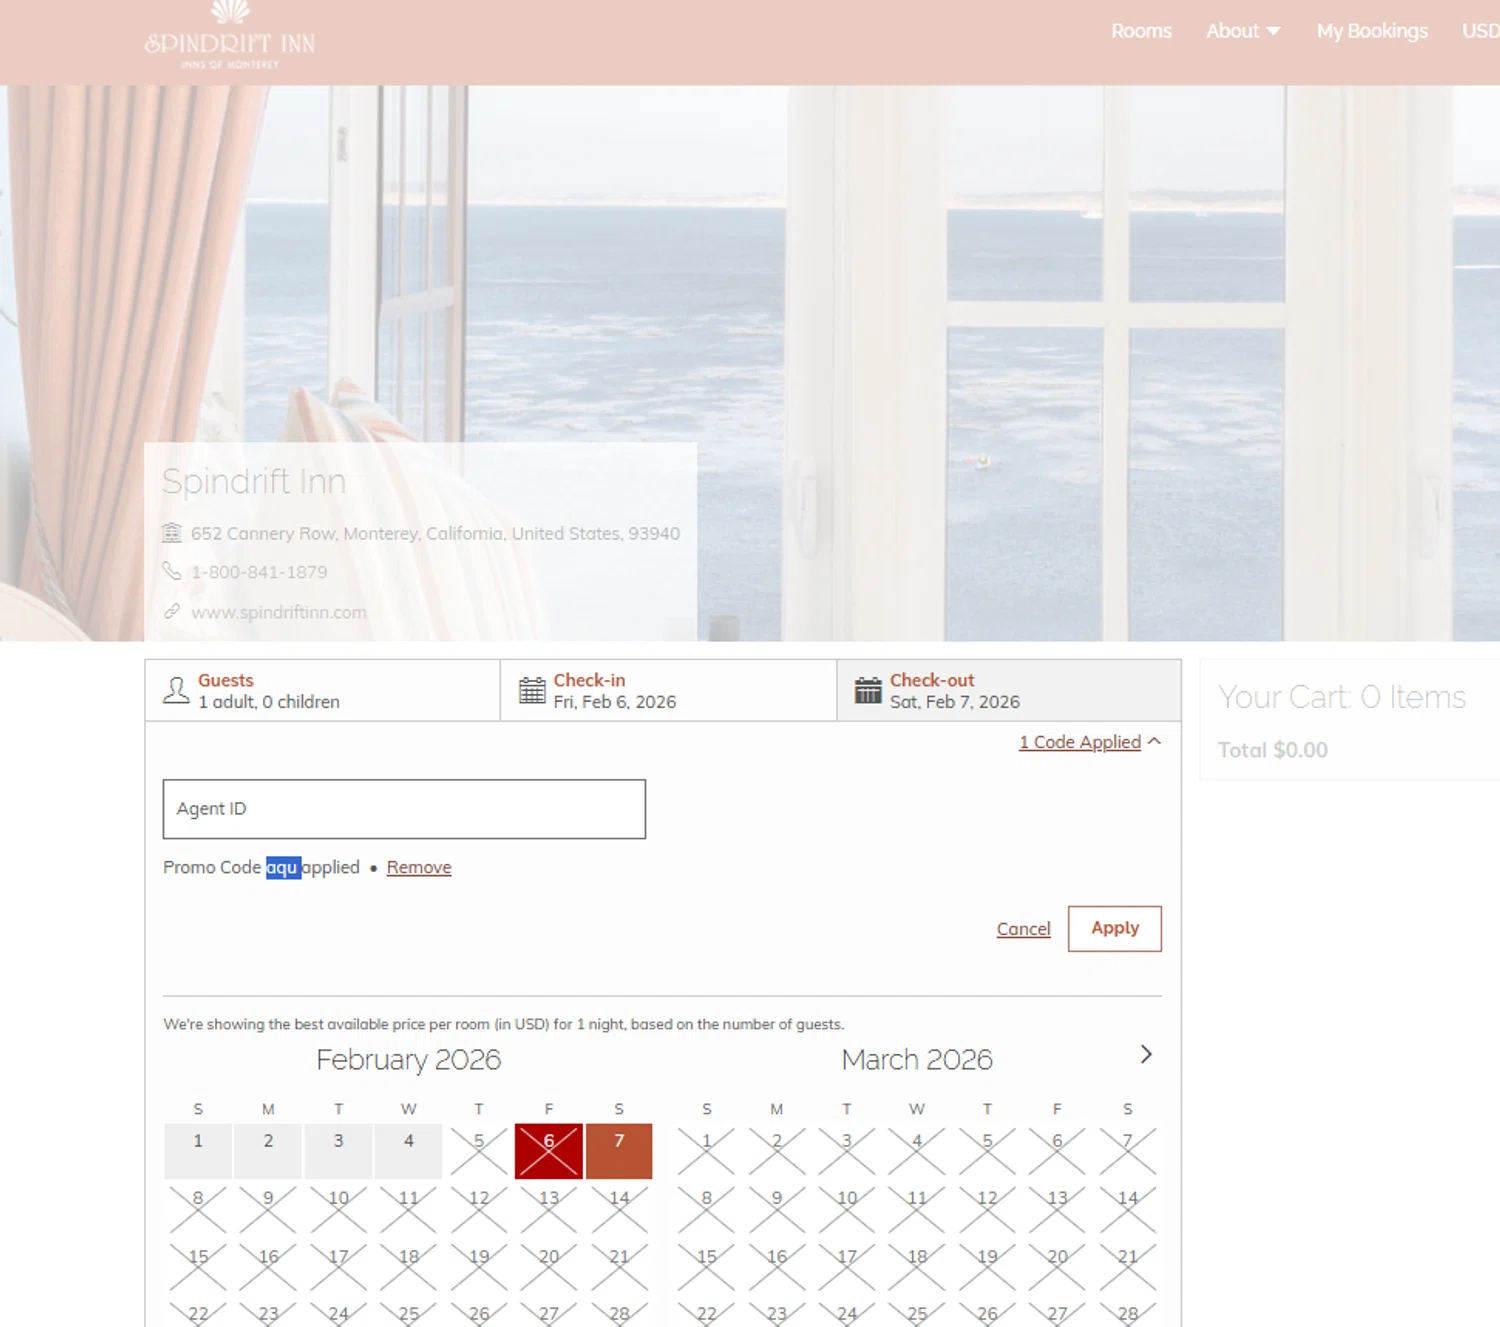Click the Apply button
1500x1327 pixels.
click(x=1115, y=929)
